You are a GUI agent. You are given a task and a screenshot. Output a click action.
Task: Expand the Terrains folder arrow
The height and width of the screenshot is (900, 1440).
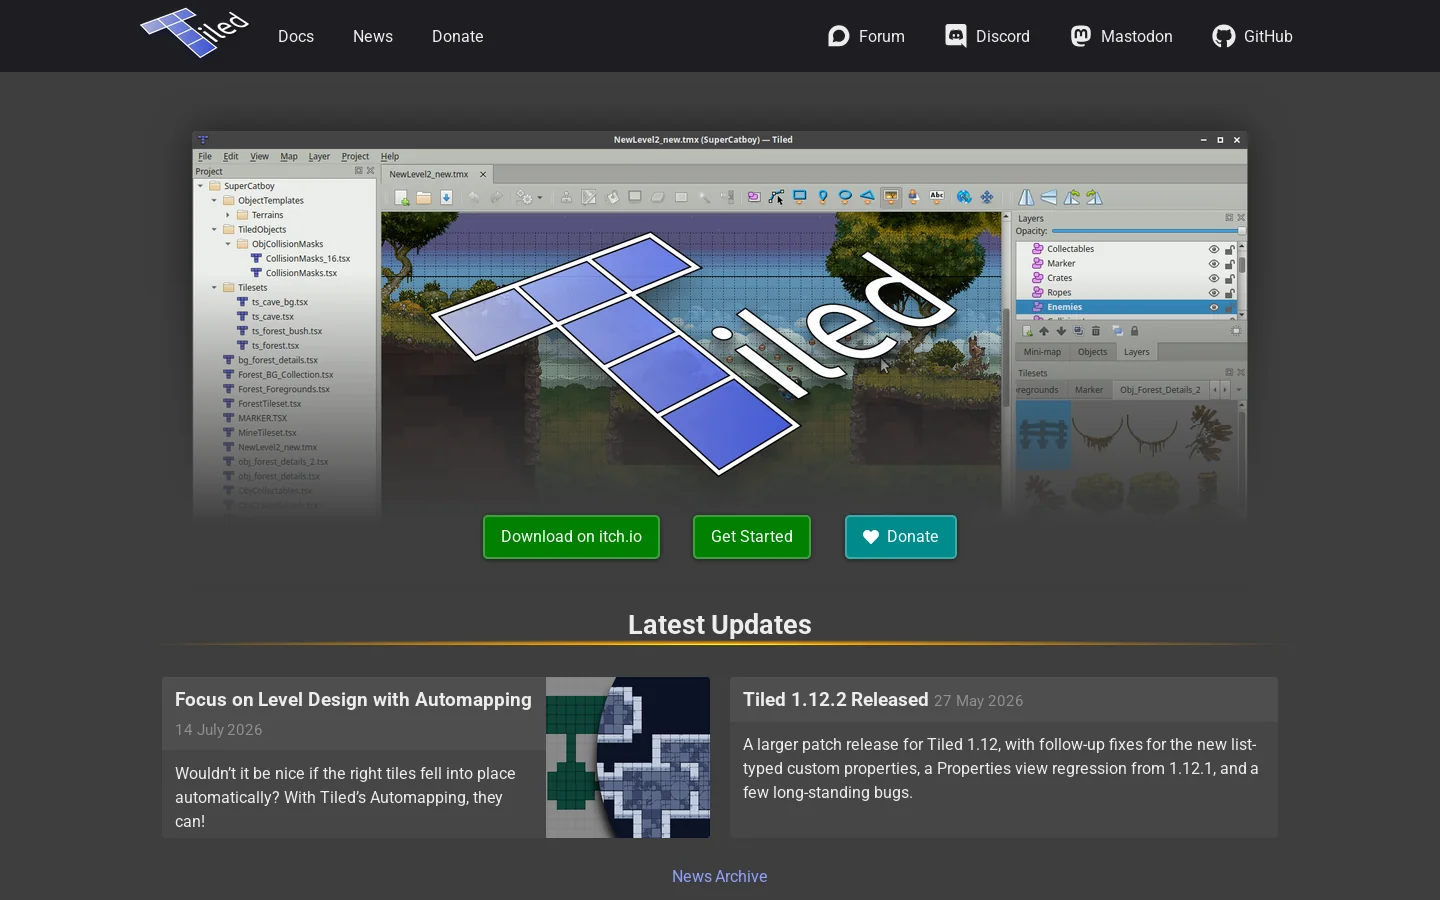(228, 215)
